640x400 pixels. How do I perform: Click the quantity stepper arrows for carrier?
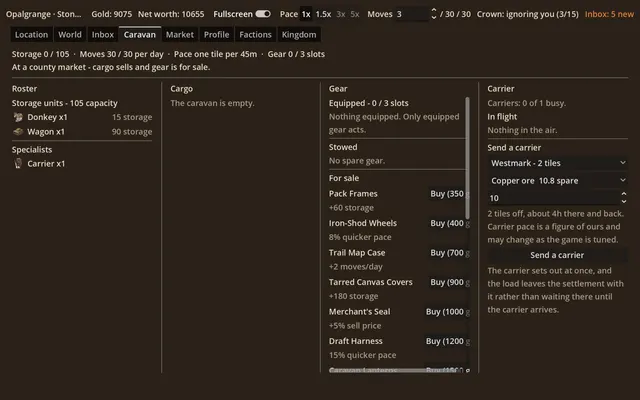[x=624, y=198]
